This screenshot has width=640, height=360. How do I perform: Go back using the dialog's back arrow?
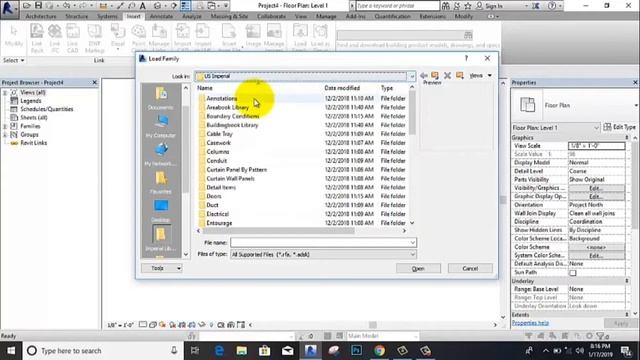(x=424, y=76)
